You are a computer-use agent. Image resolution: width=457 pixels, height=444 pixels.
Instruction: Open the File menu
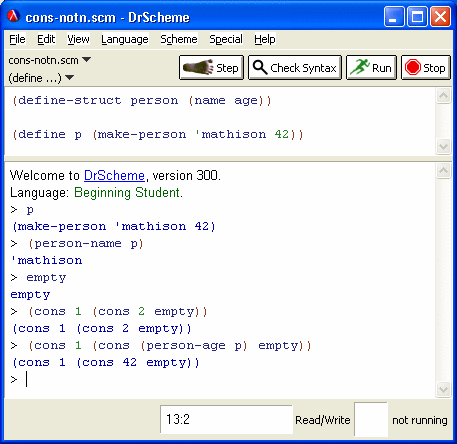(17, 39)
